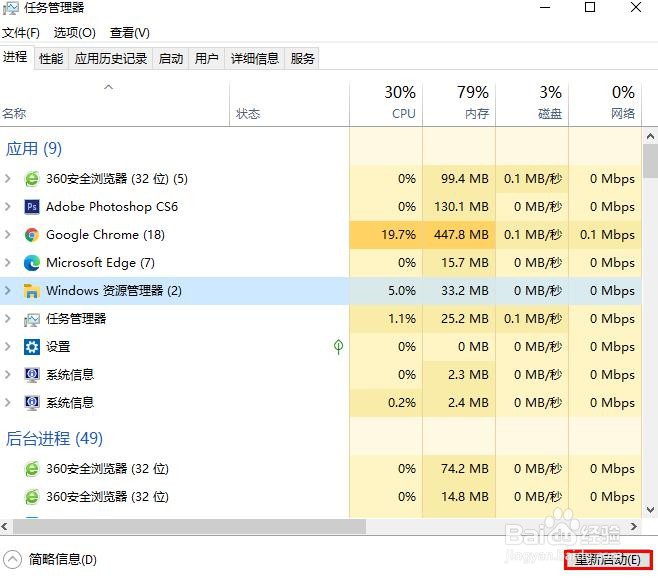This screenshot has height=578, width=658.
Task: Expand the 360安全浏览器 (32 位) (5) group
Action: [x=8, y=179]
